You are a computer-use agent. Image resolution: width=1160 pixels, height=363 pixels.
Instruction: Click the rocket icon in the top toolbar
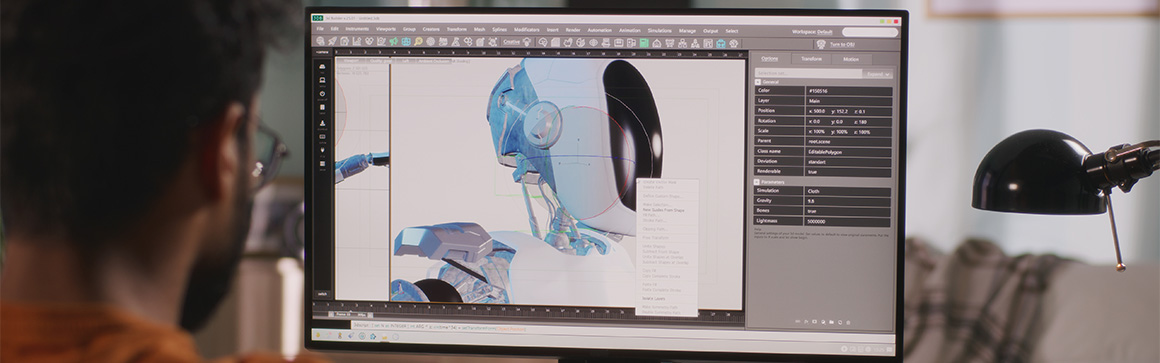tap(331, 42)
